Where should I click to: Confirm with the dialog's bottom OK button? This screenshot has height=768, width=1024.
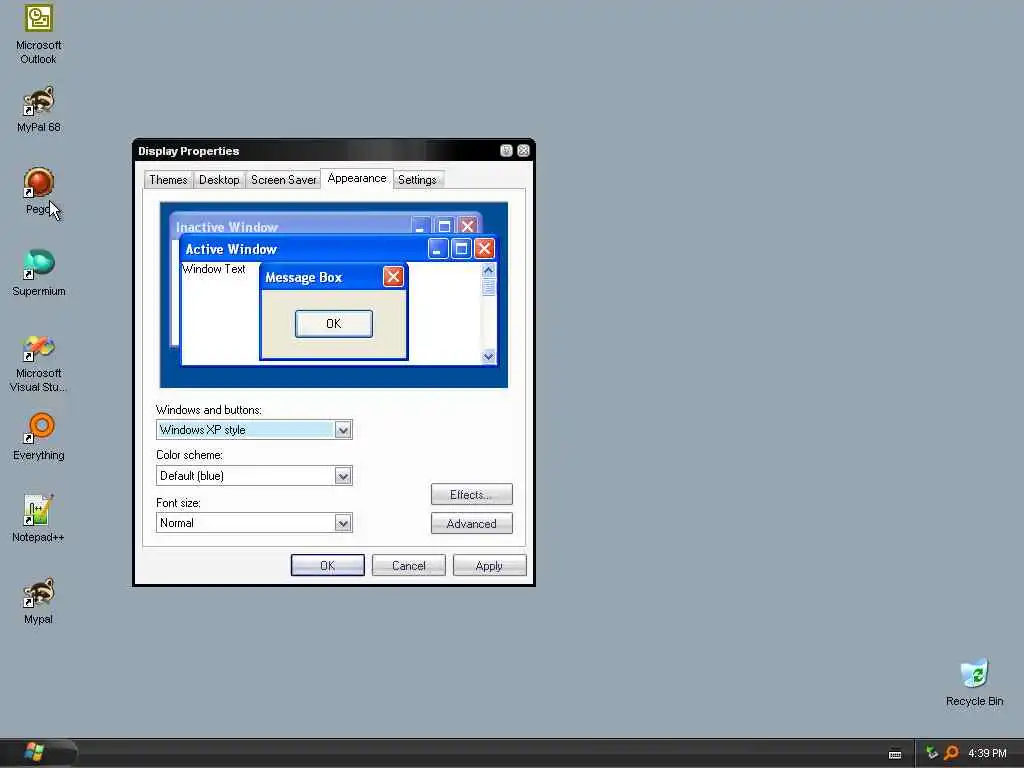click(328, 566)
